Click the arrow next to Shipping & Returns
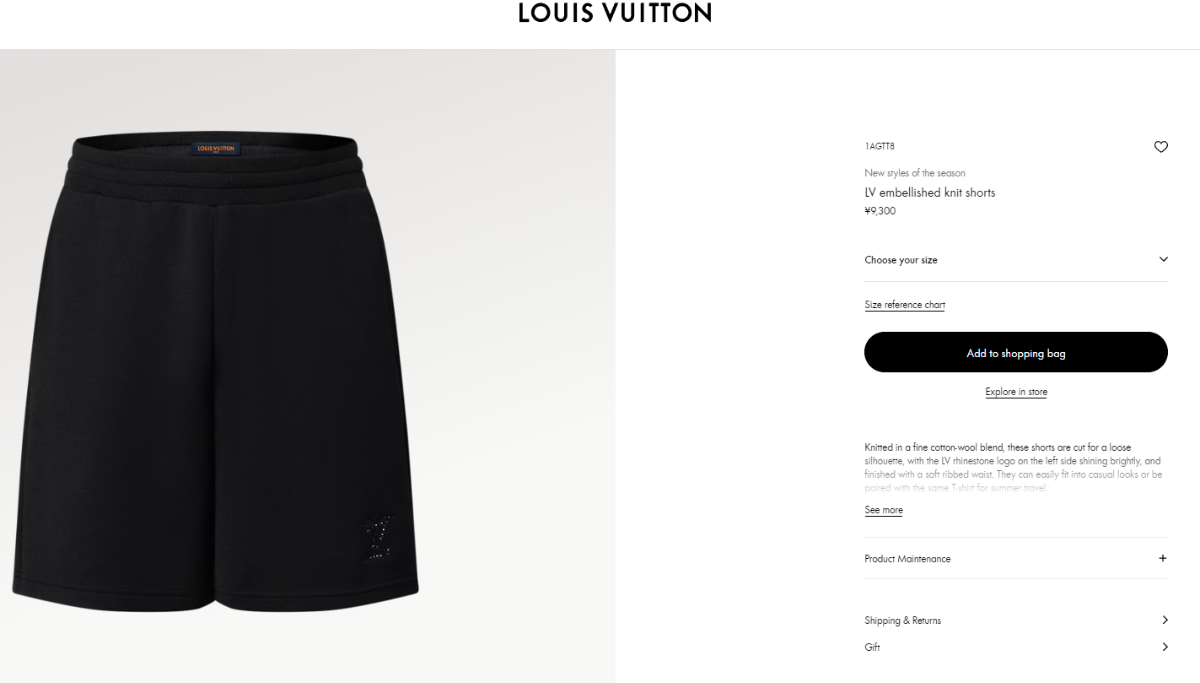Image resolution: width=1200 pixels, height=683 pixels. point(1165,620)
